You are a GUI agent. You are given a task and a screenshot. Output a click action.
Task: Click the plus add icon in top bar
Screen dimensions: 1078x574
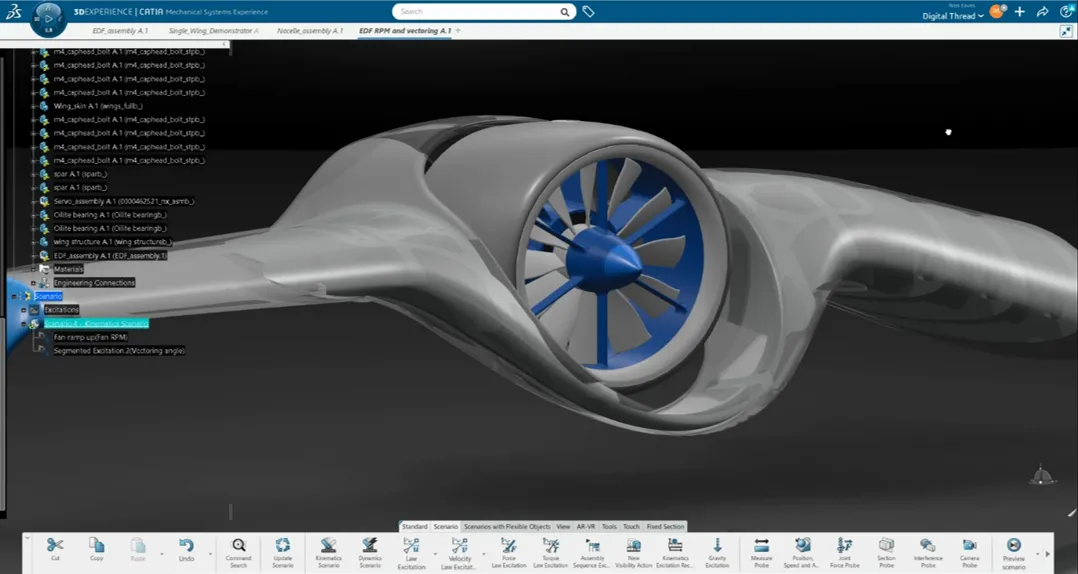tap(1020, 12)
